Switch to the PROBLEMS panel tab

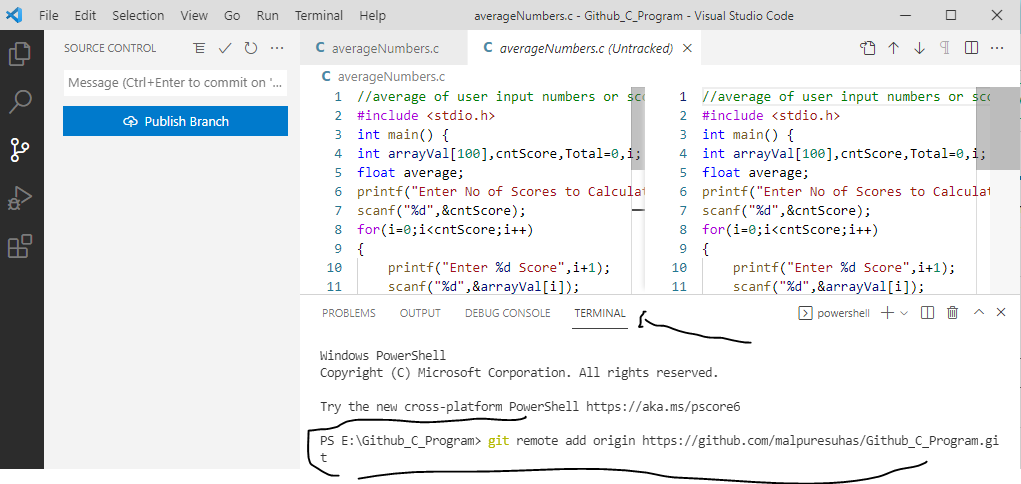(x=348, y=313)
